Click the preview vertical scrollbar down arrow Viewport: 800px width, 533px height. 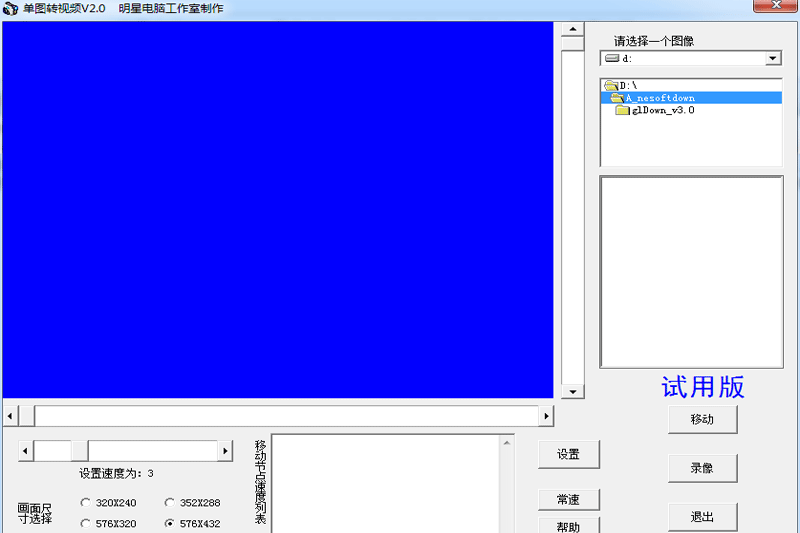pos(572,391)
